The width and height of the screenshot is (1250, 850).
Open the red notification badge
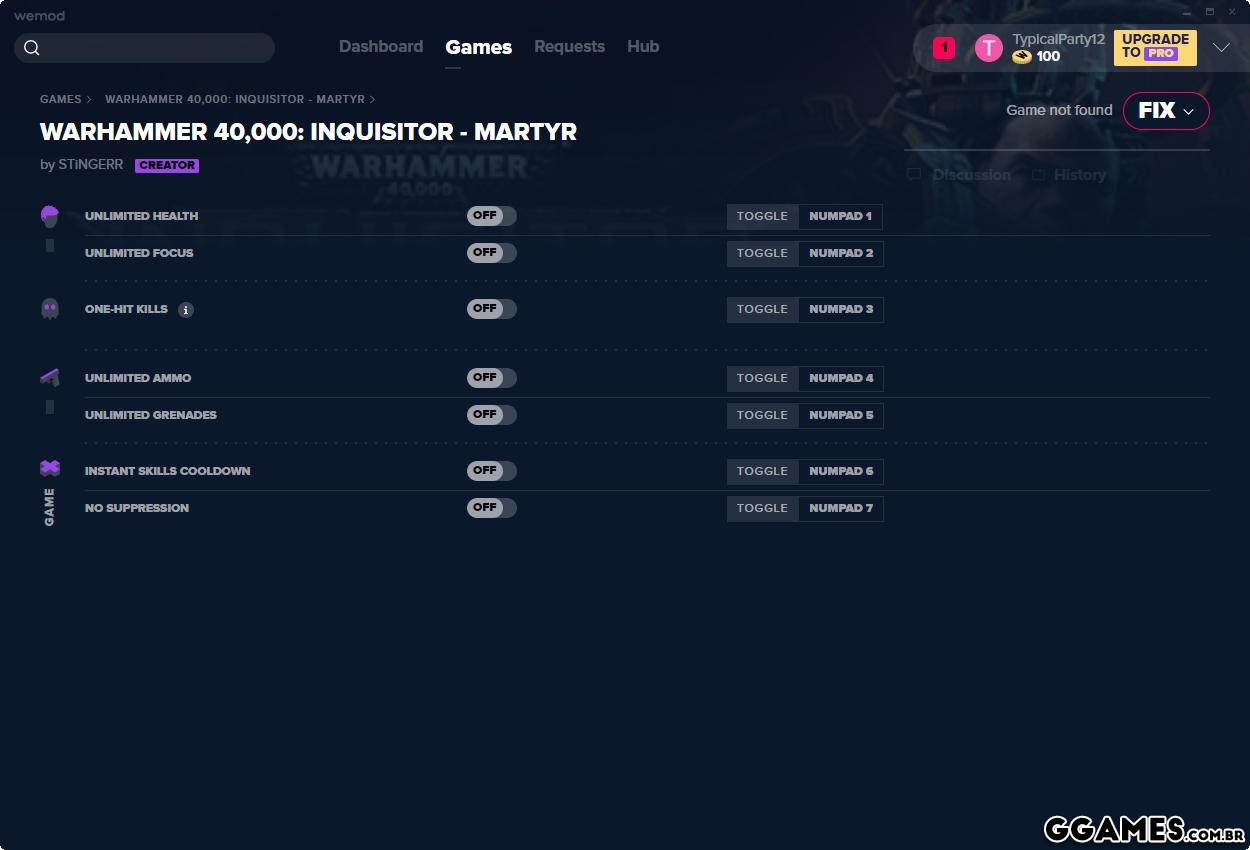tap(944, 48)
